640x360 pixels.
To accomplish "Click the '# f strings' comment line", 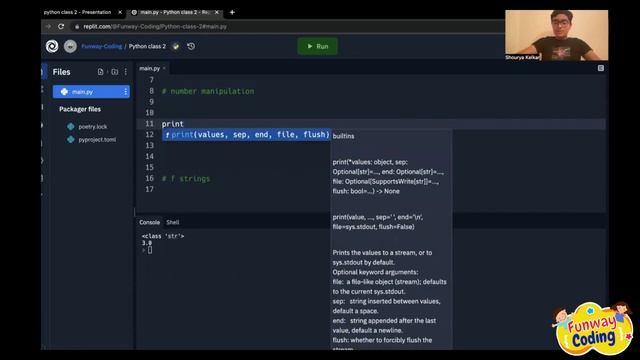I will [186, 178].
